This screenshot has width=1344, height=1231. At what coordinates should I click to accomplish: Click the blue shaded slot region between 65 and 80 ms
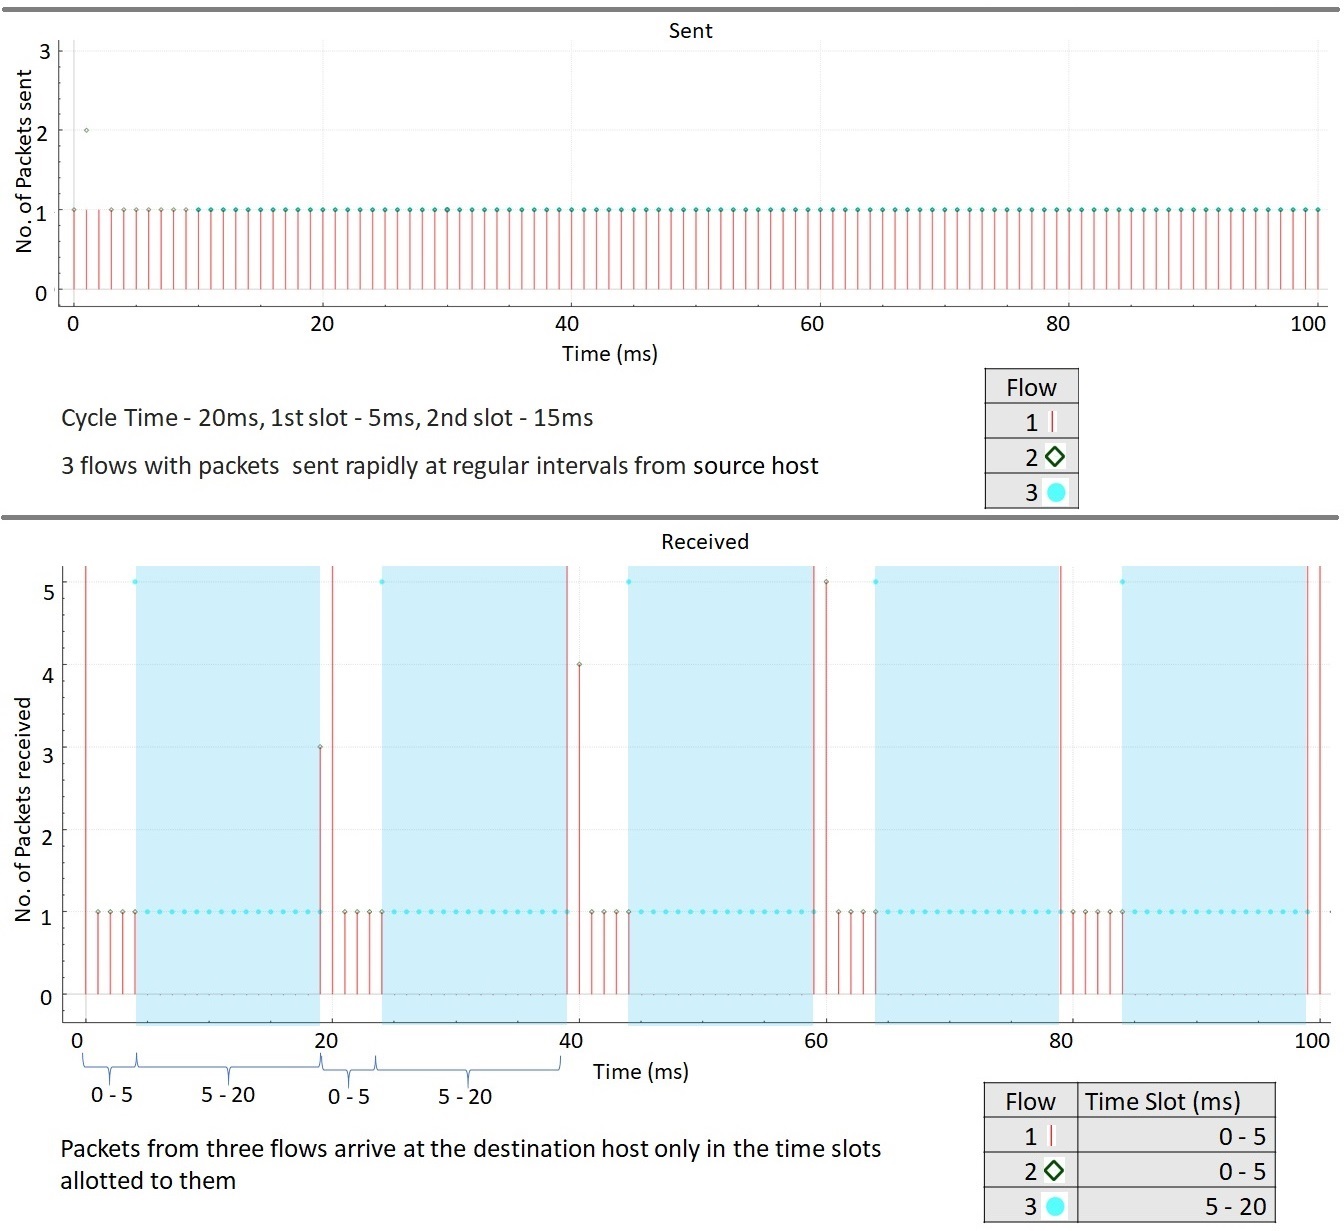click(x=967, y=795)
